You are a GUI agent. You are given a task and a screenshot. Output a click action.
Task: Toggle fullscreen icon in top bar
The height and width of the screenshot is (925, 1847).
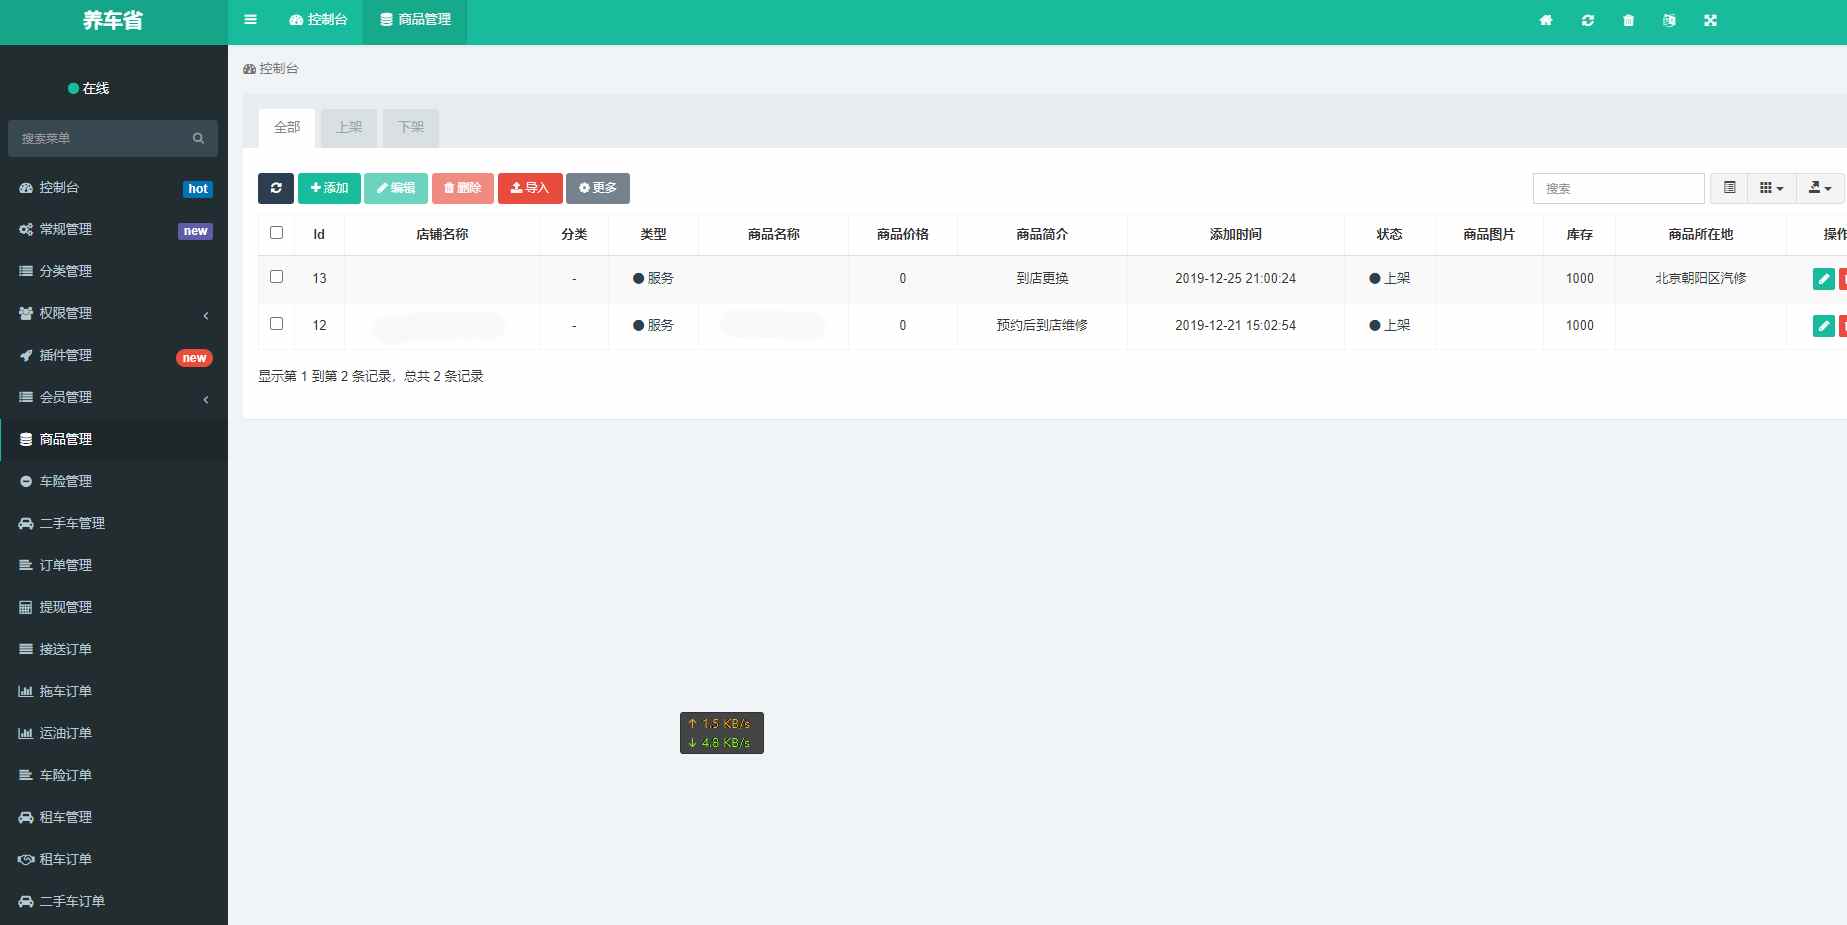[x=1710, y=20]
